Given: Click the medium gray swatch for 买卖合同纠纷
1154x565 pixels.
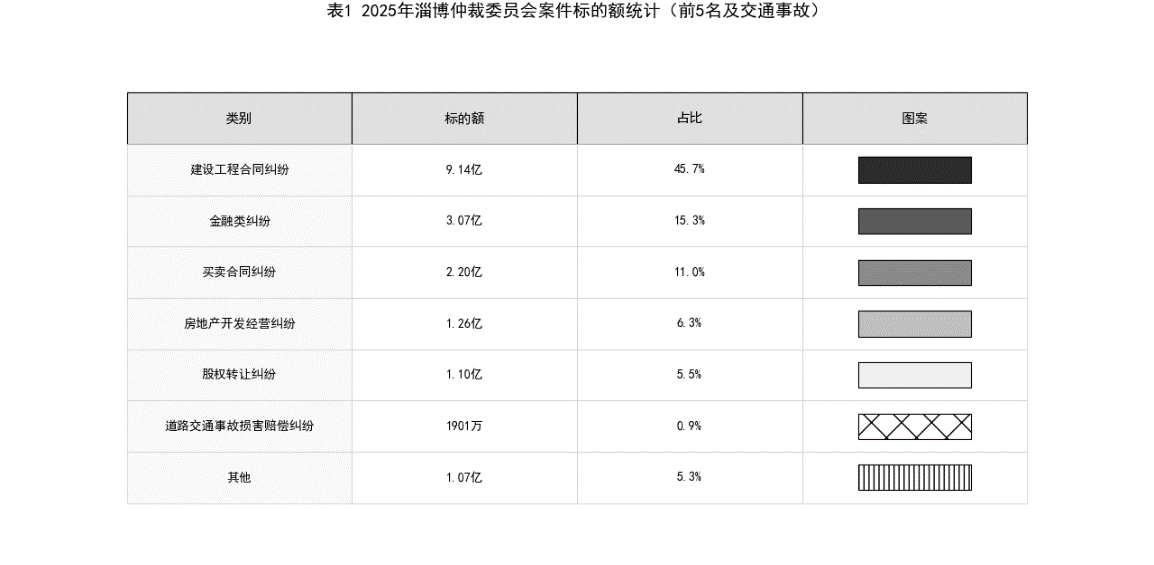Looking at the screenshot, I should [x=914, y=273].
